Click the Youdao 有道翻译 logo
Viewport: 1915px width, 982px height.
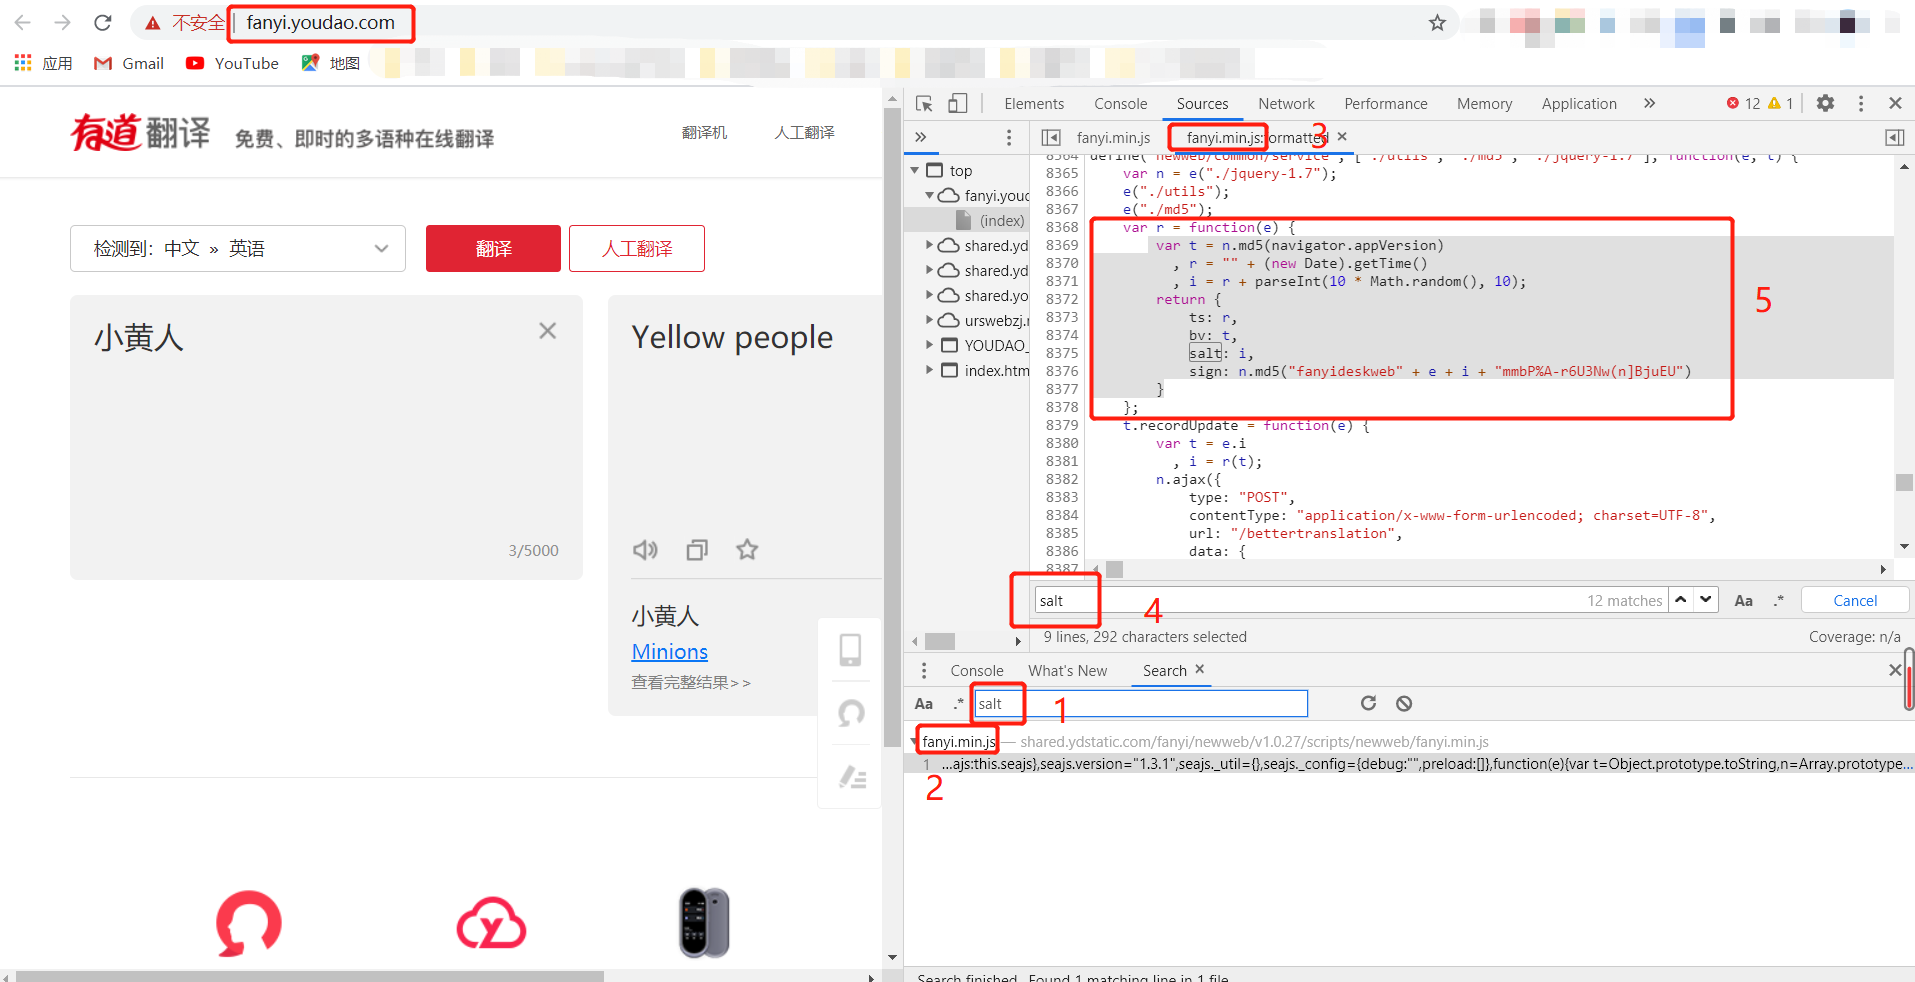click(x=140, y=133)
